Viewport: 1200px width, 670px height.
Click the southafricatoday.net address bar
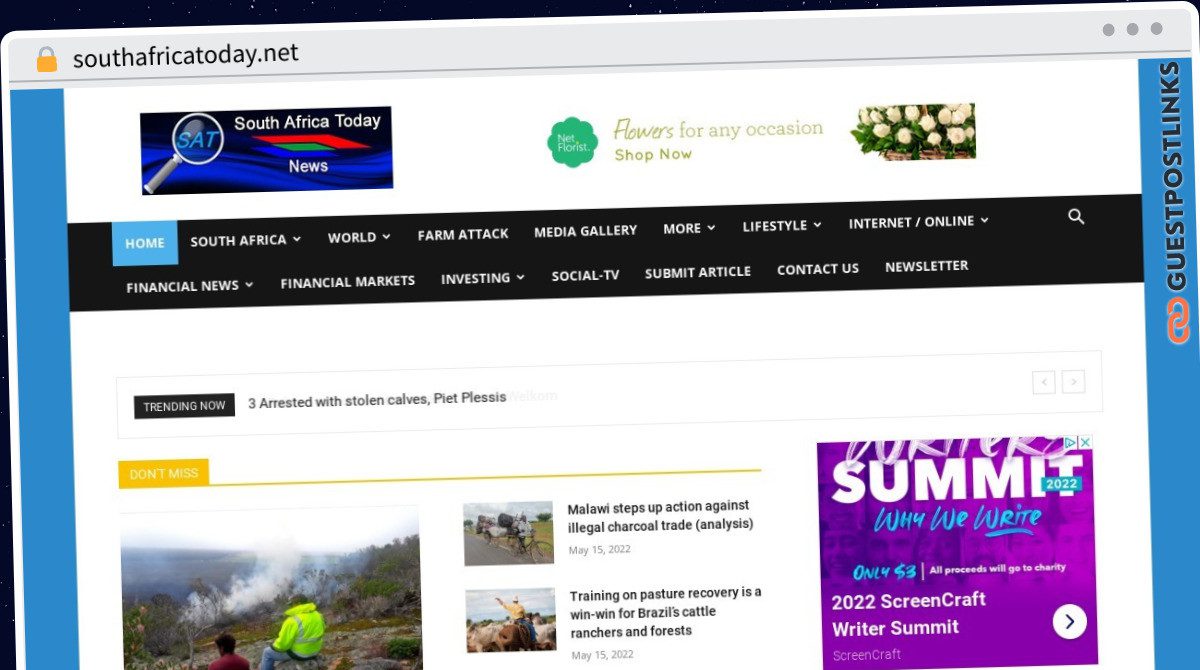tap(186, 54)
